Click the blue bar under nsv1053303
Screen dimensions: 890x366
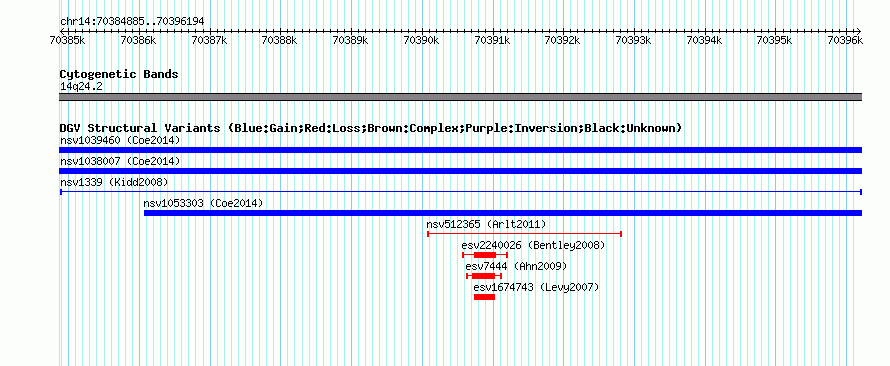[x=503, y=213]
